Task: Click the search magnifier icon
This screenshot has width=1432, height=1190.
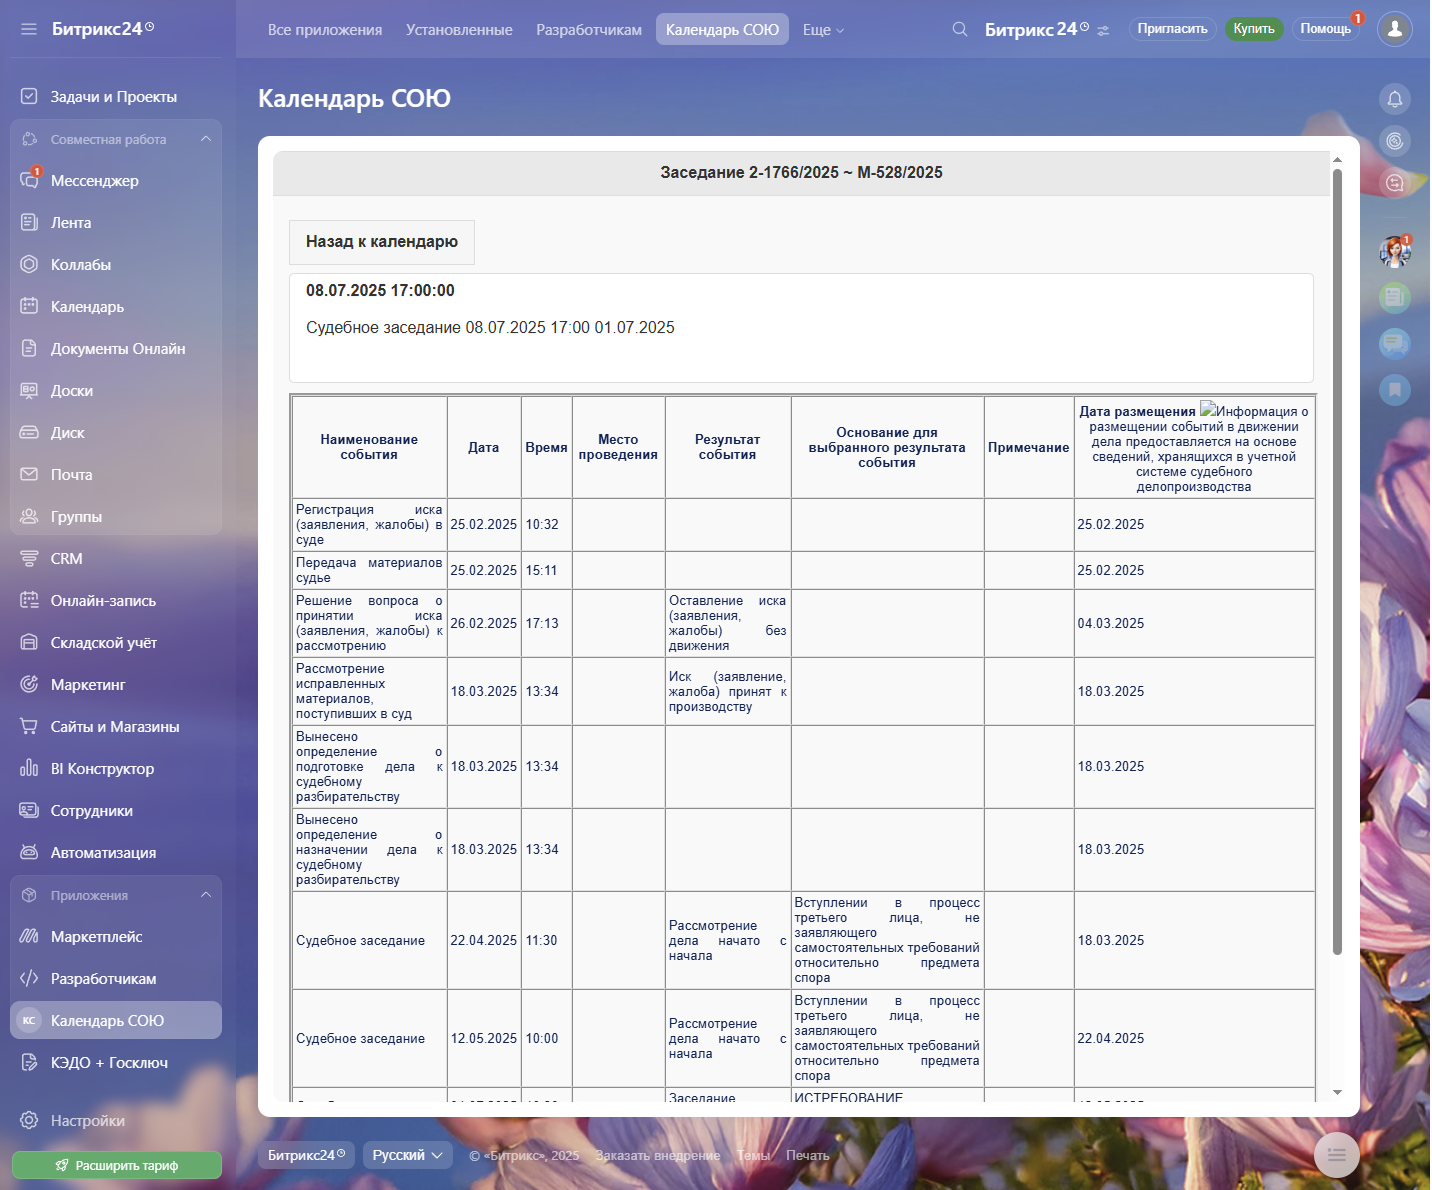Action: click(959, 29)
